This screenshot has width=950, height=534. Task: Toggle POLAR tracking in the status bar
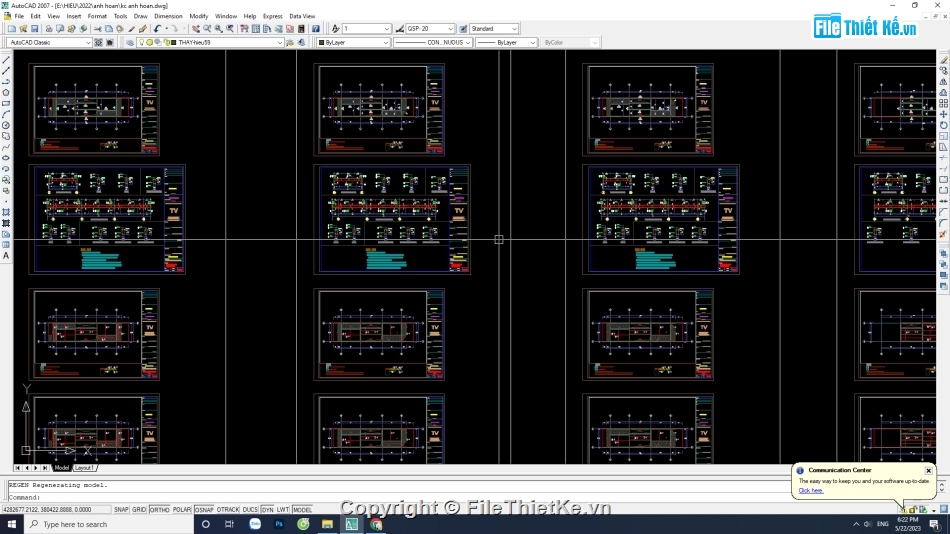coord(182,510)
